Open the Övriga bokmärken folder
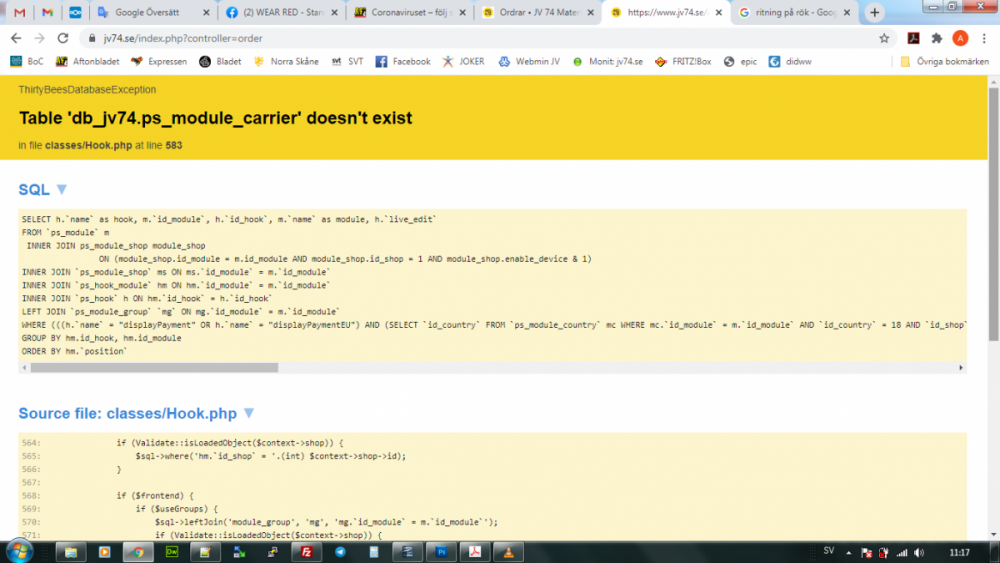The height and width of the screenshot is (563, 1000). pos(945,62)
